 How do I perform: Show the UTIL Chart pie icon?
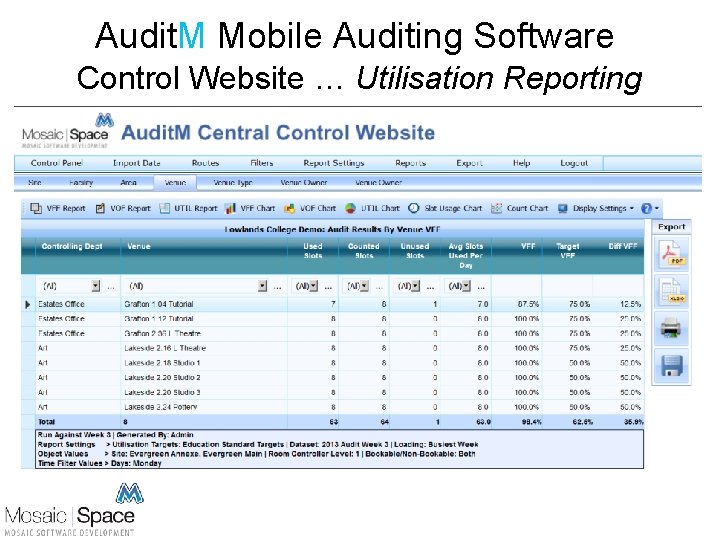(x=350, y=208)
